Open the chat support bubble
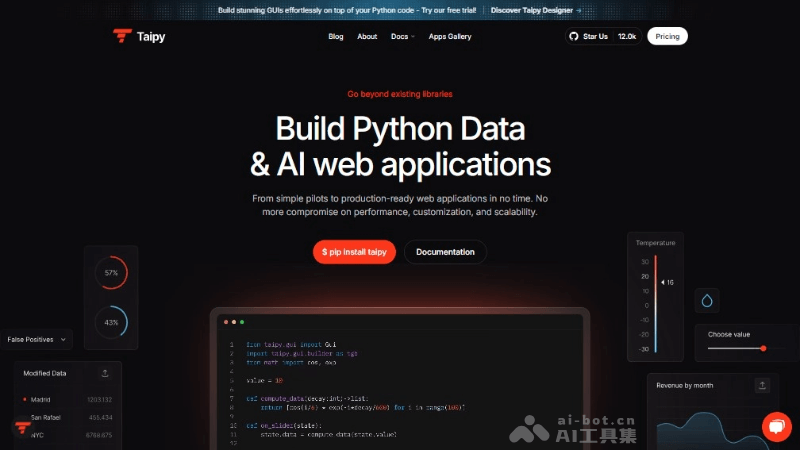Image resolution: width=800 pixels, height=450 pixels. 776,426
